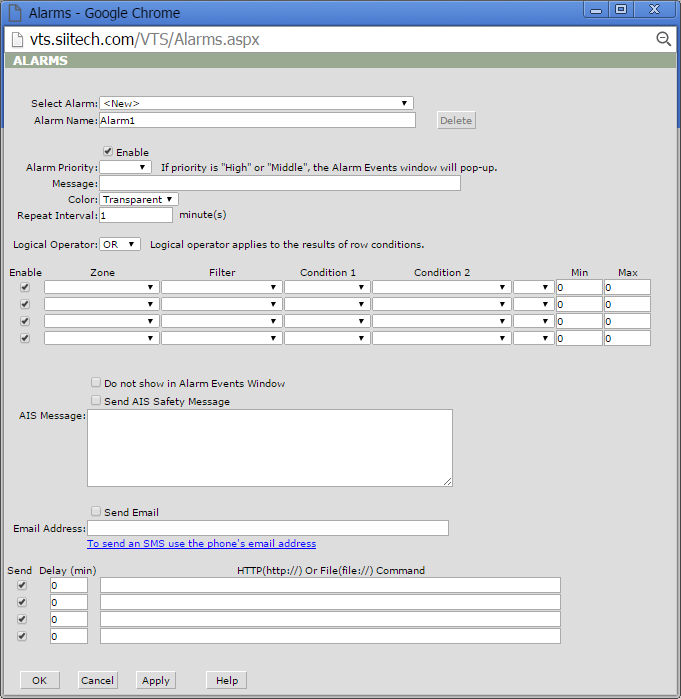Open the Select Alarm dropdown

(256, 103)
